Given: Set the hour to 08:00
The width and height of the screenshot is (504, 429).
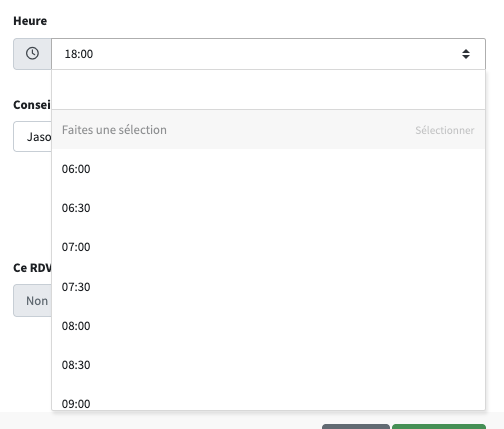Looking at the screenshot, I should (268, 326).
